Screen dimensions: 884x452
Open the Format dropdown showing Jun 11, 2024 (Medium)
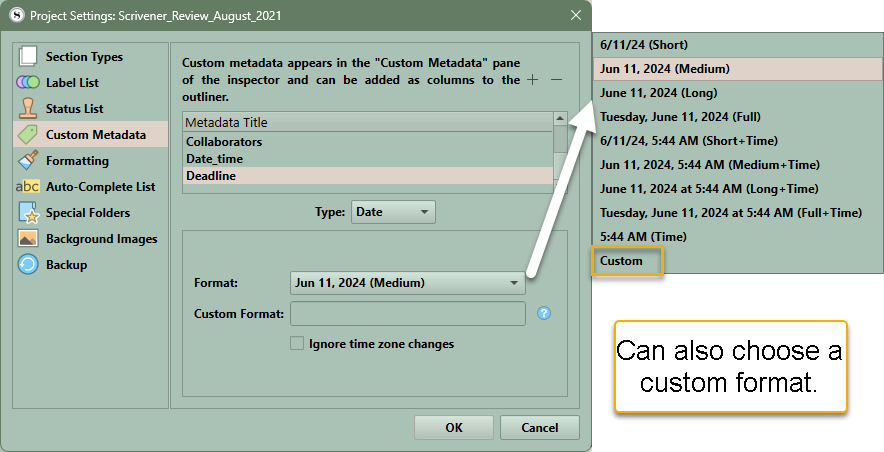[x=408, y=283]
